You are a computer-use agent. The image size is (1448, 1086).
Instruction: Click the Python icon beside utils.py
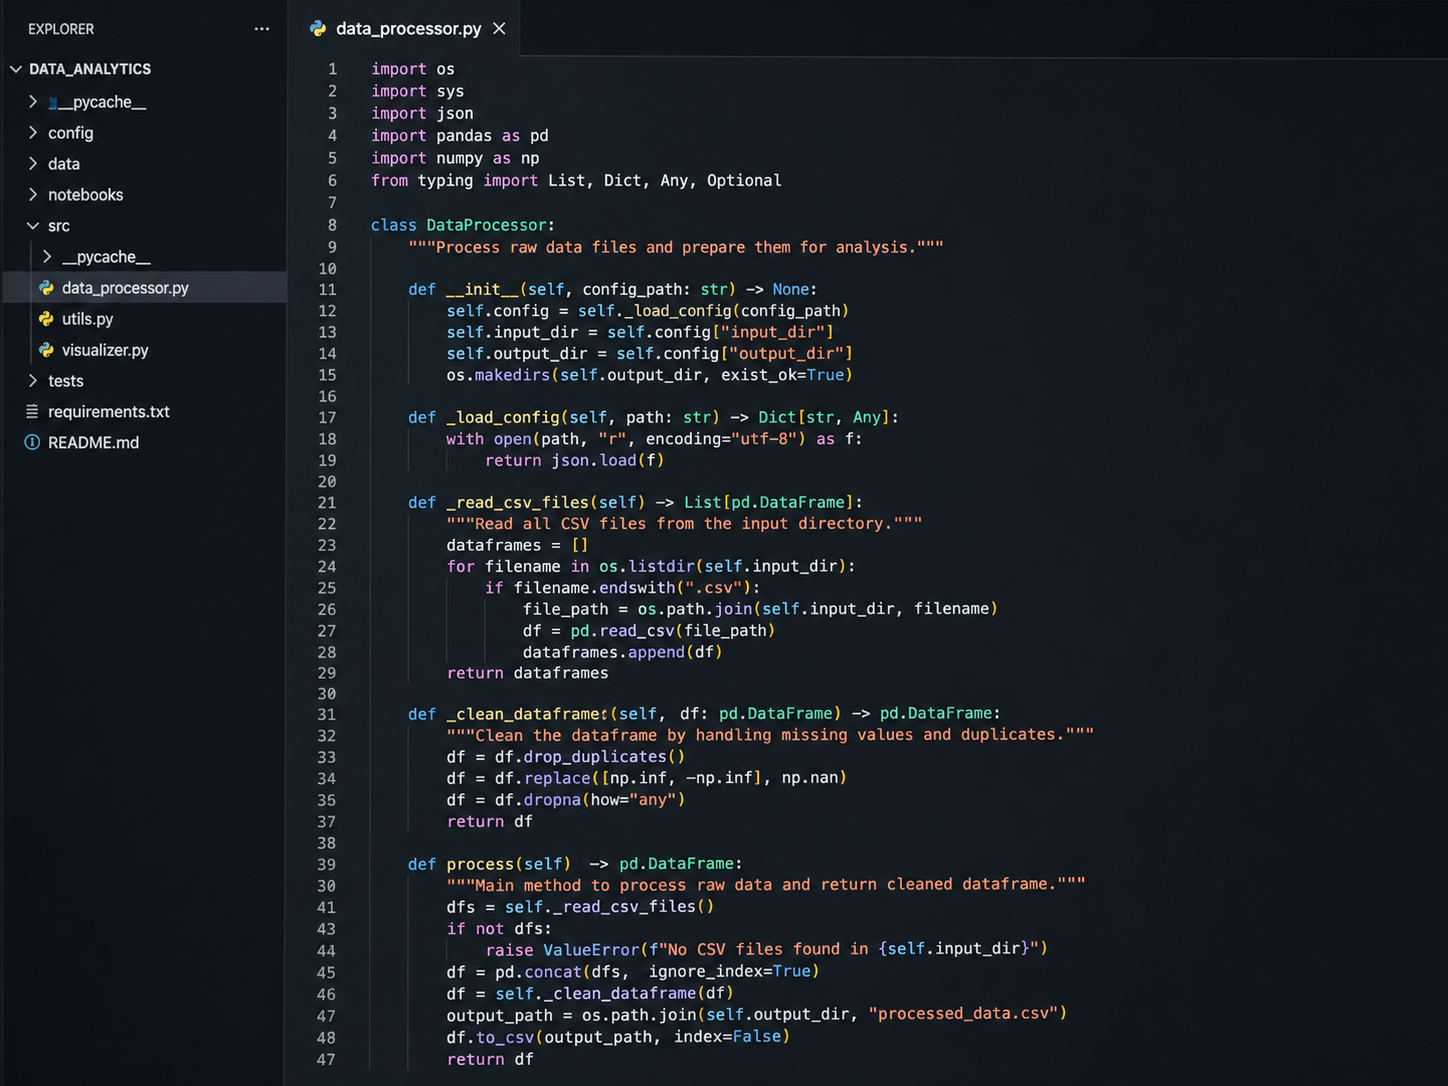tap(46, 319)
